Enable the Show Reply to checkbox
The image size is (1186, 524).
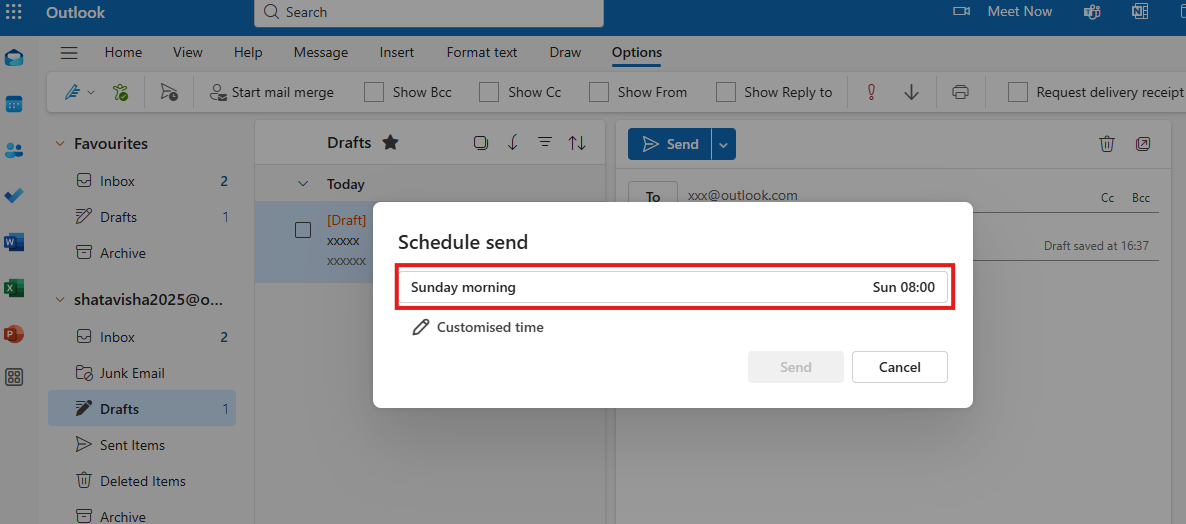[725, 92]
